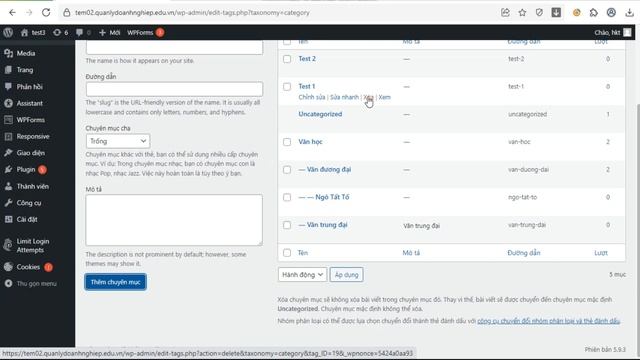
Task: Open the Test 2 category
Action: pos(307,59)
